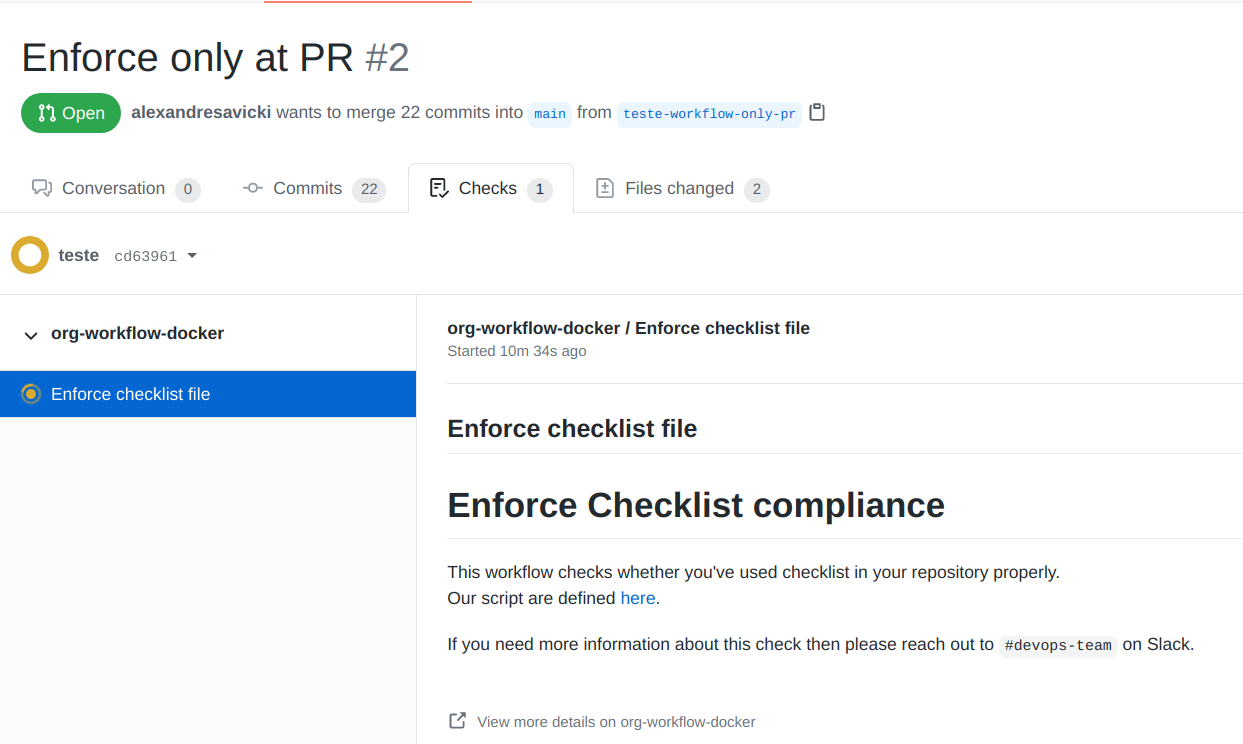Select the Checks tab
The image size is (1243, 744).
[x=490, y=189]
